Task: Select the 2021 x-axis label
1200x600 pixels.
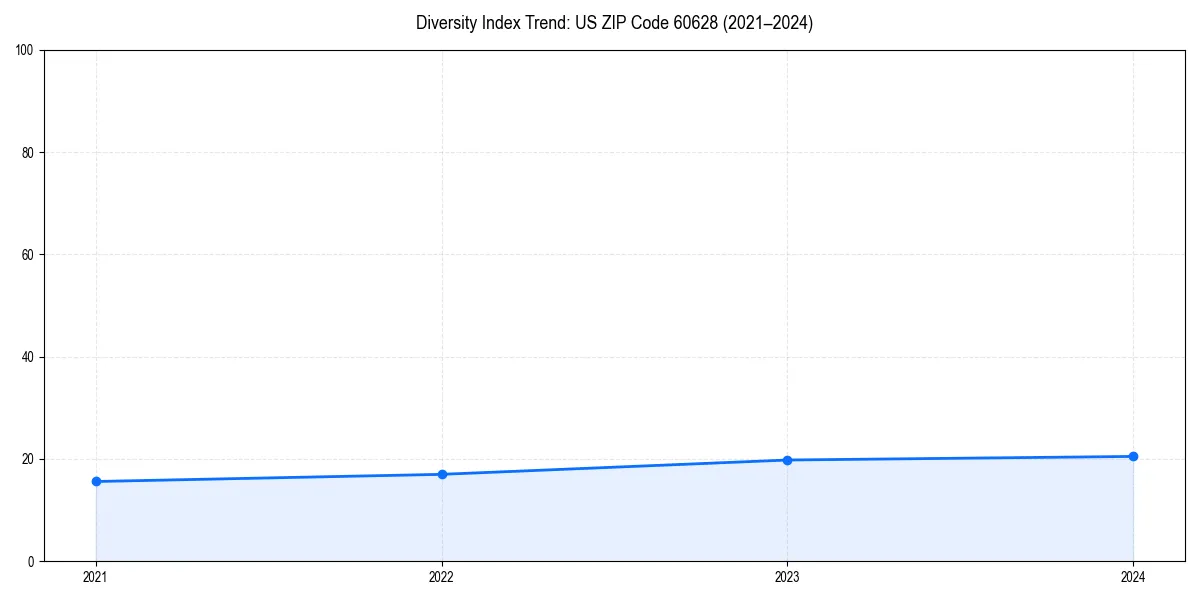Action: click(96, 577)
